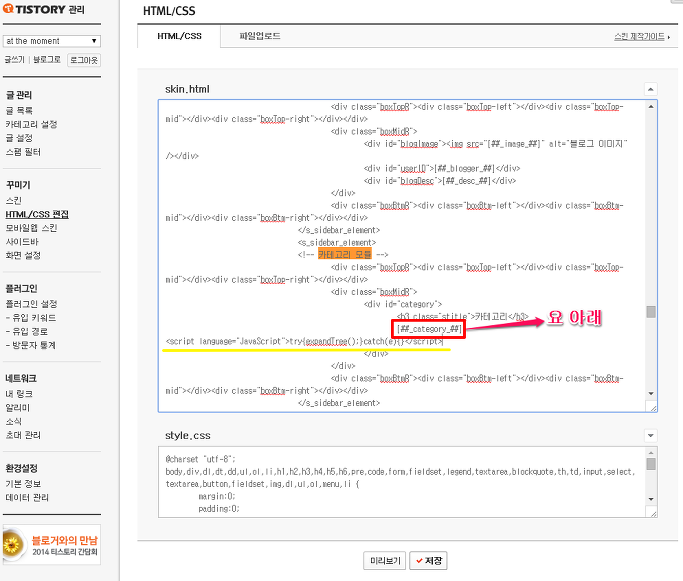Click the Tistory logo icon
Screen dimensions: 683x581
click(x=8, y=9)
